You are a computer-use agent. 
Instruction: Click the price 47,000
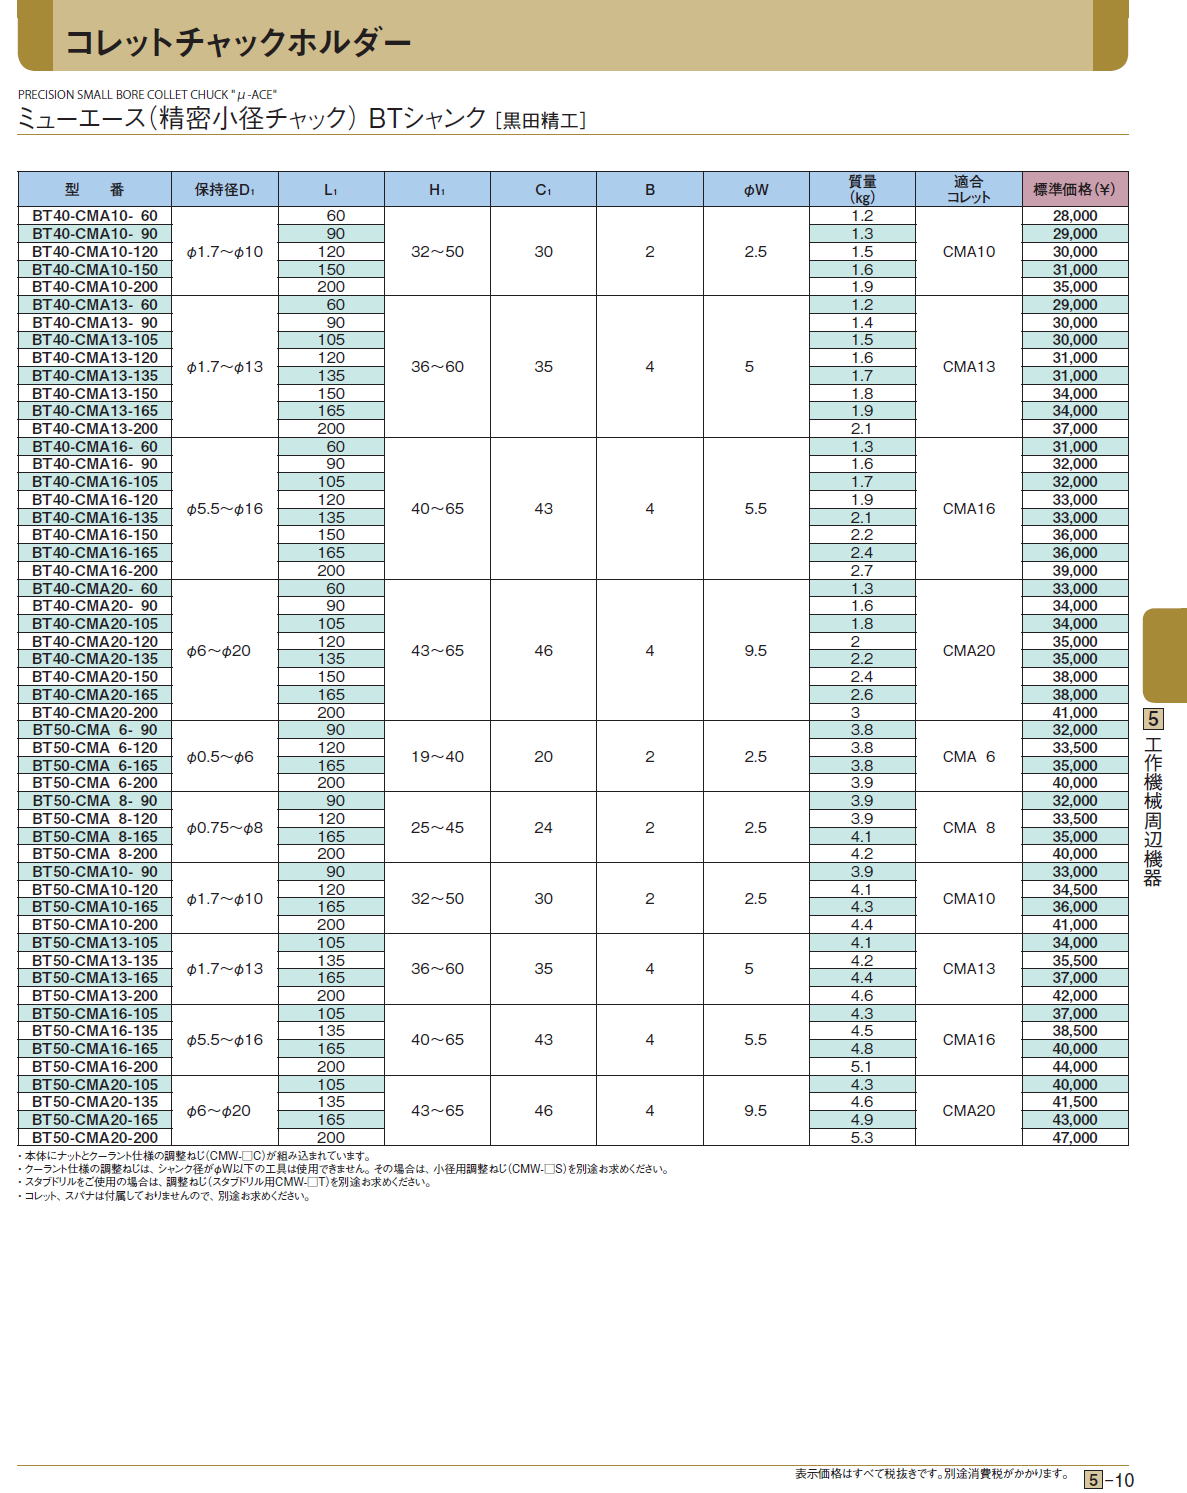(1075, 1138)
